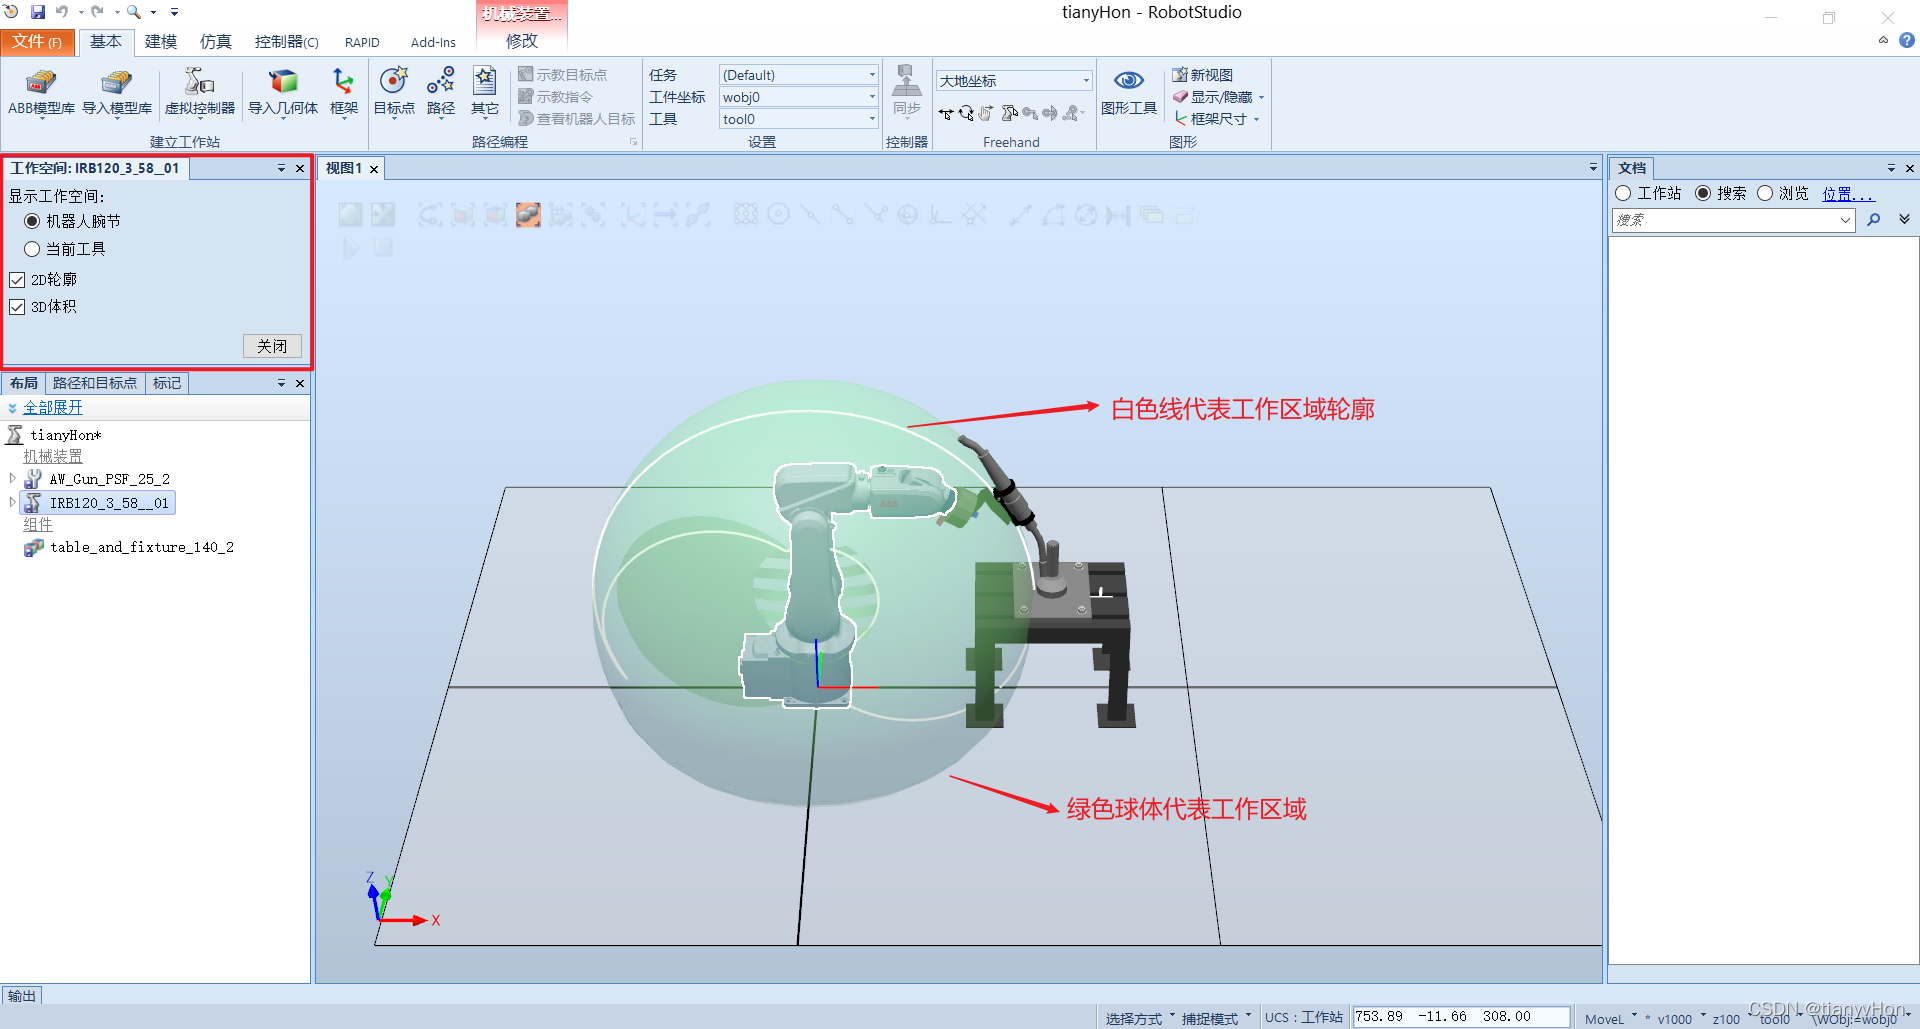Uncheck the 2D outline (2D轮廓) checkbox
Viewport: 1920px width, 1029px height.
pos(17,280)
